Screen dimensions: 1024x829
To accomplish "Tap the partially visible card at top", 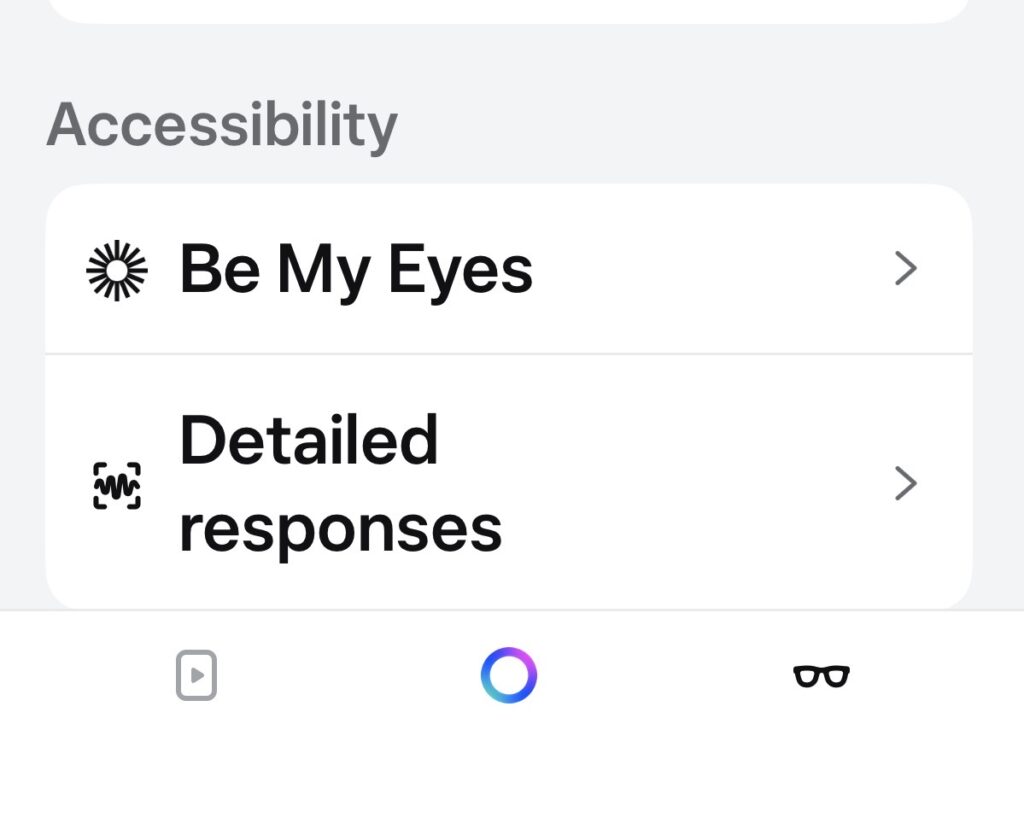I will point(508,10).
